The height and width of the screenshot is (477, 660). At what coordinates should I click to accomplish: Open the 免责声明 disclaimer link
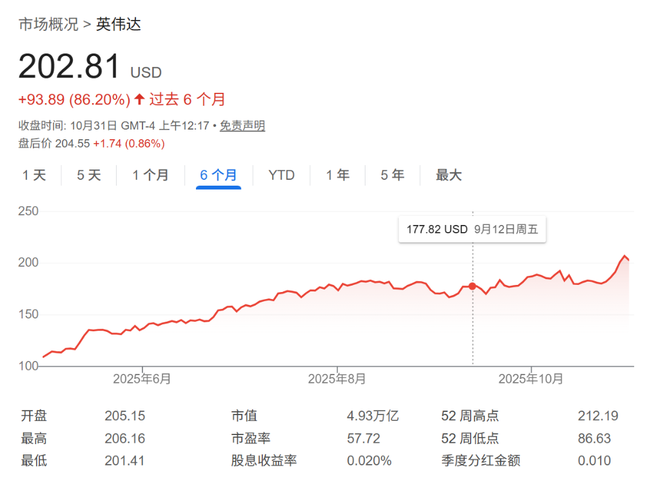coord(242,126)
